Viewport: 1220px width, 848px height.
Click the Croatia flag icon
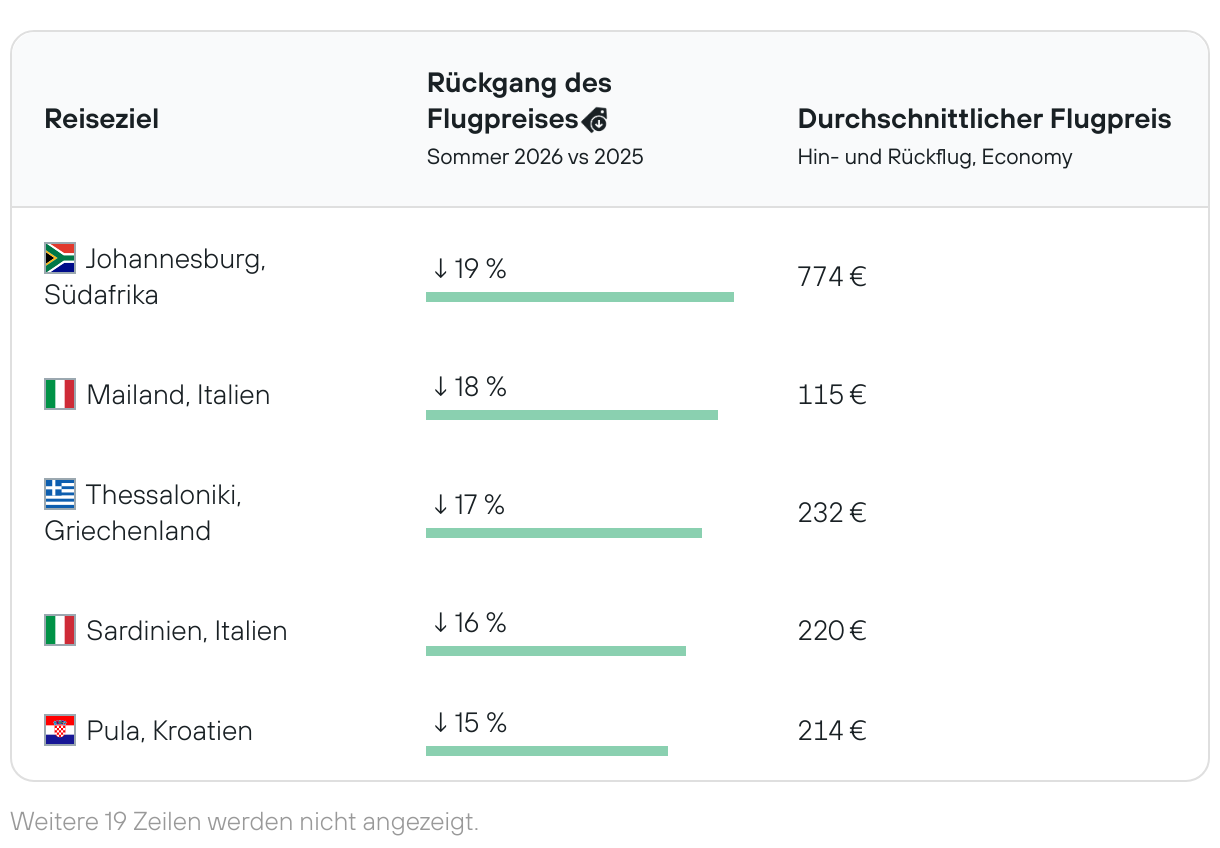point(60,730)
